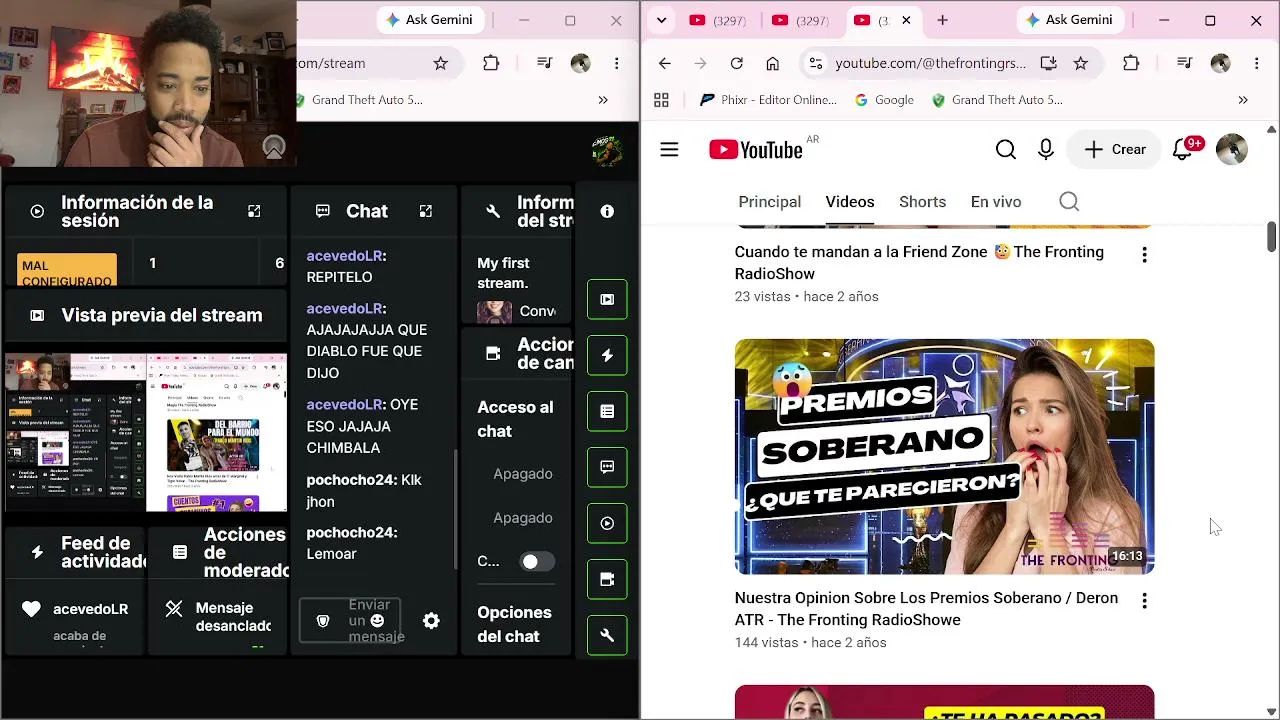
Task: Show hidden bookmarks in the Twitch window
Action: (603, 100)
